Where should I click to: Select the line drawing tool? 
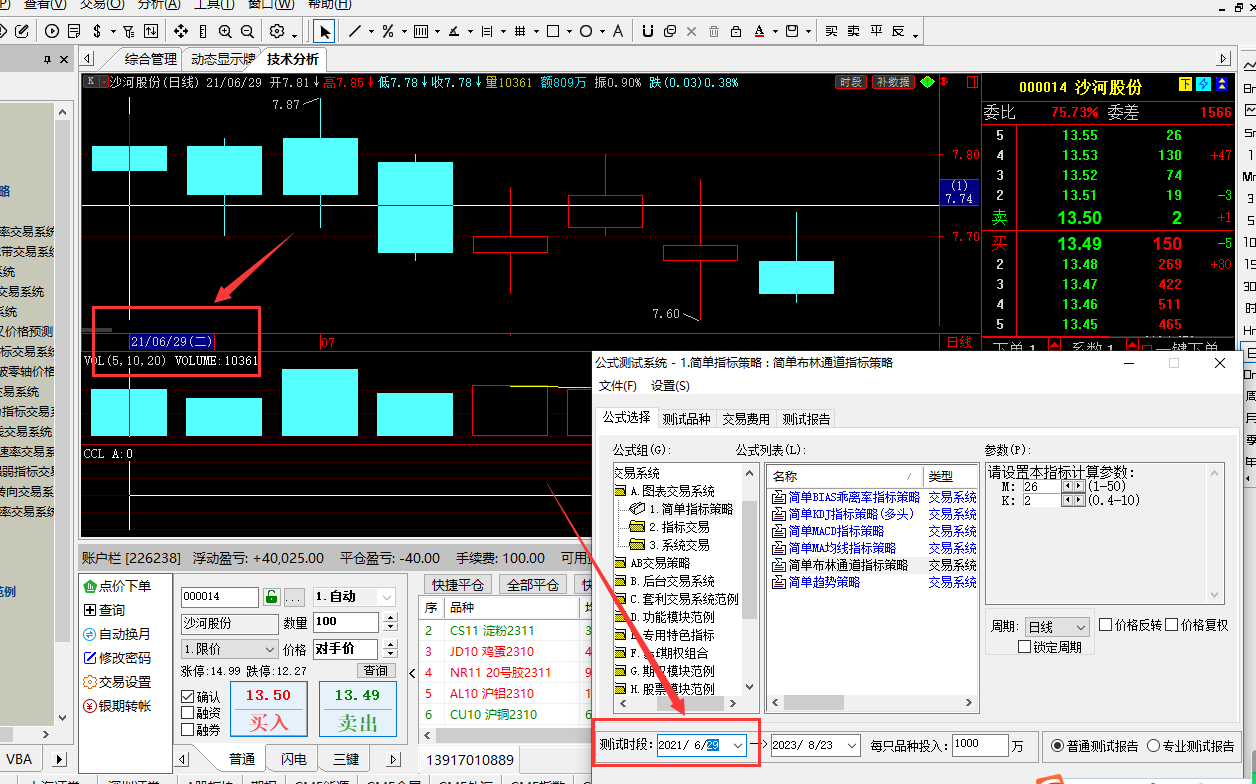356,31
